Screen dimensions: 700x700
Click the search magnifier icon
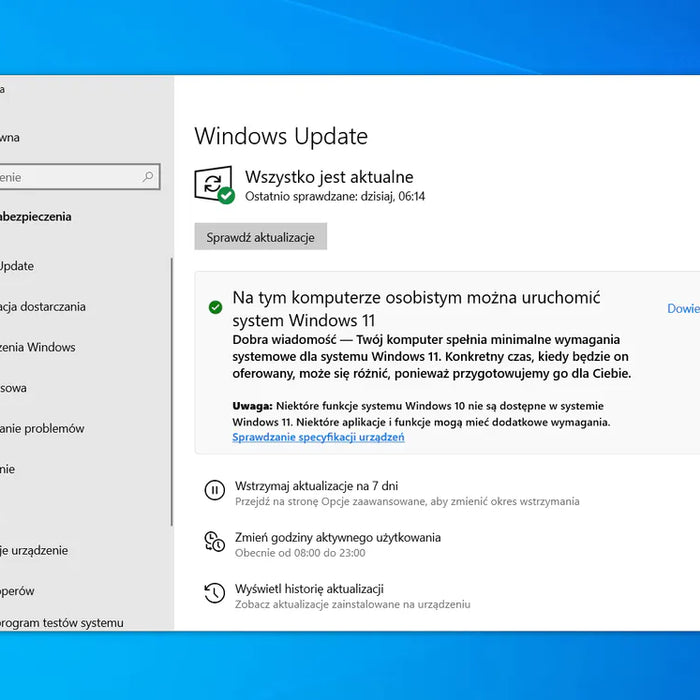[x=148, y=177]
